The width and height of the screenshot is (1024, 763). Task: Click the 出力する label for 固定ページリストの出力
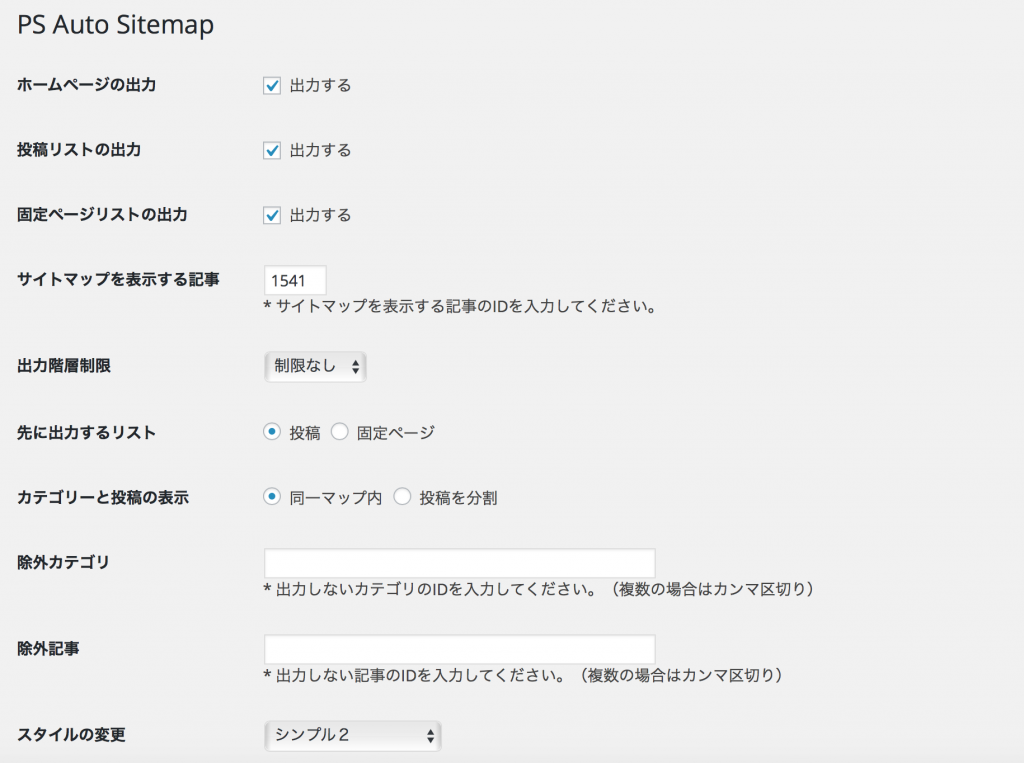(320, 215)
